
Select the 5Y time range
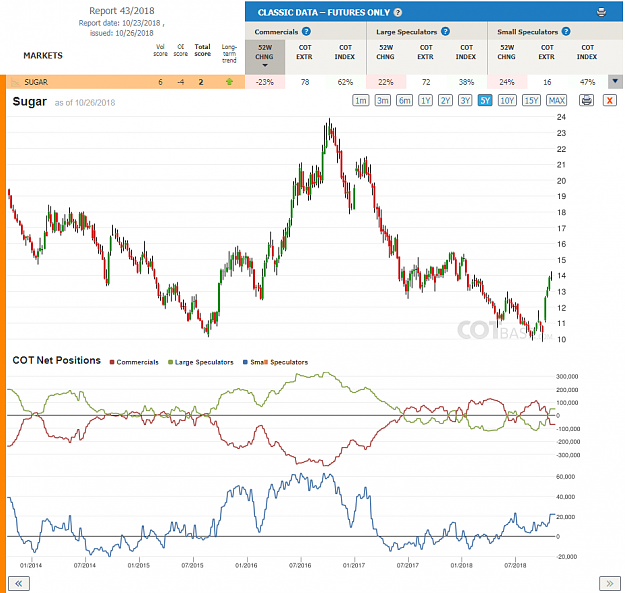point(485,100)
